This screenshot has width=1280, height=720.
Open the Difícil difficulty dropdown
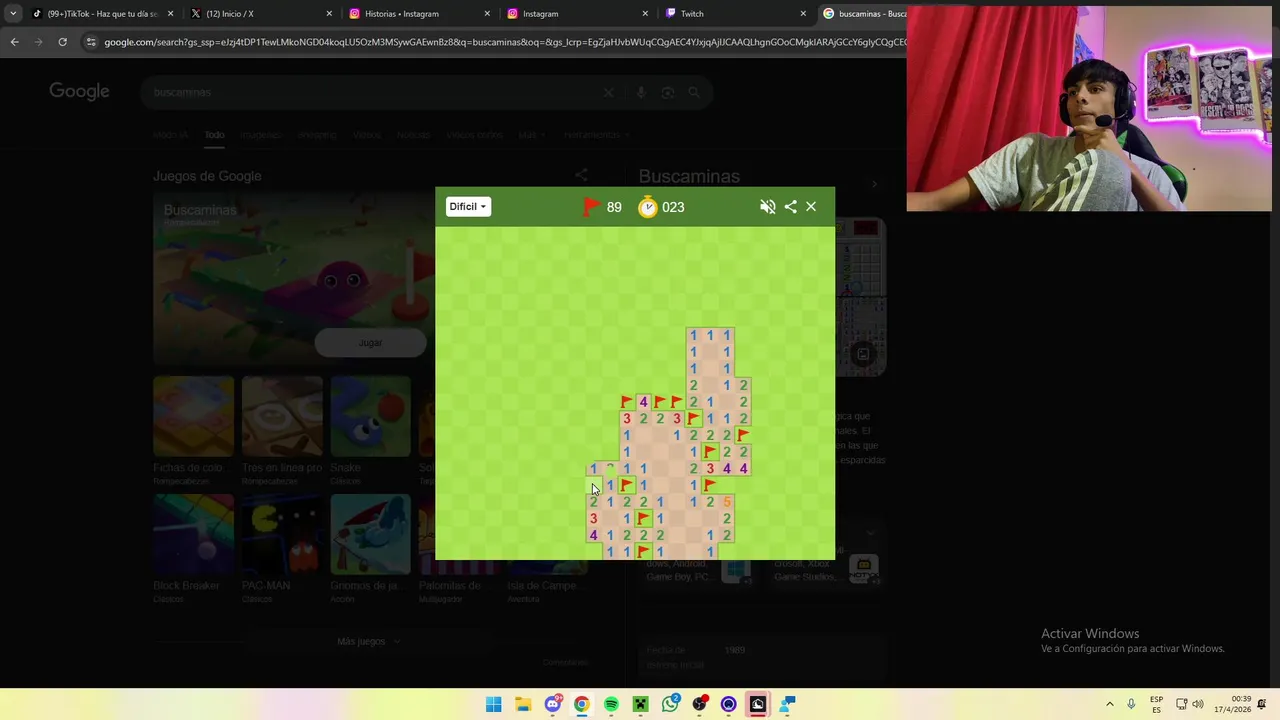point(468,207)
